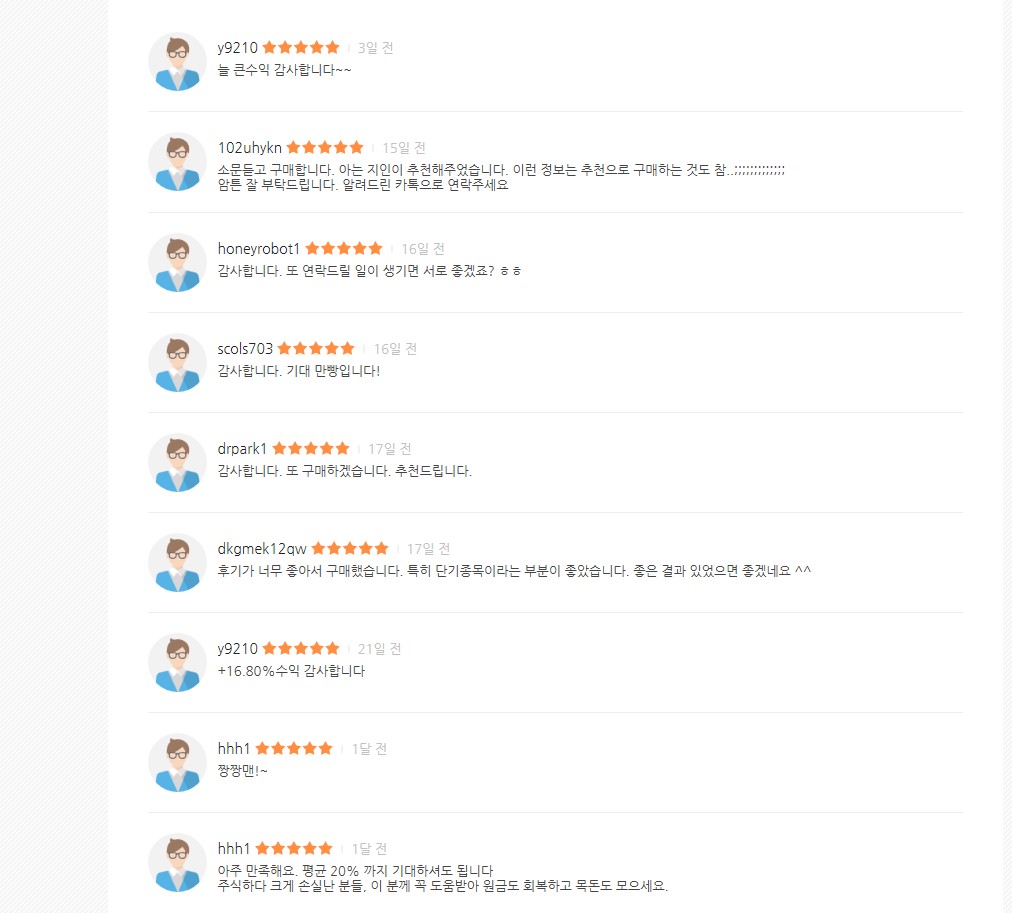The height and width of the screenshot is (913, 1012).
Task: Click the avatar next to the 짱짱맨!~ review
Action: pos(177,763)
